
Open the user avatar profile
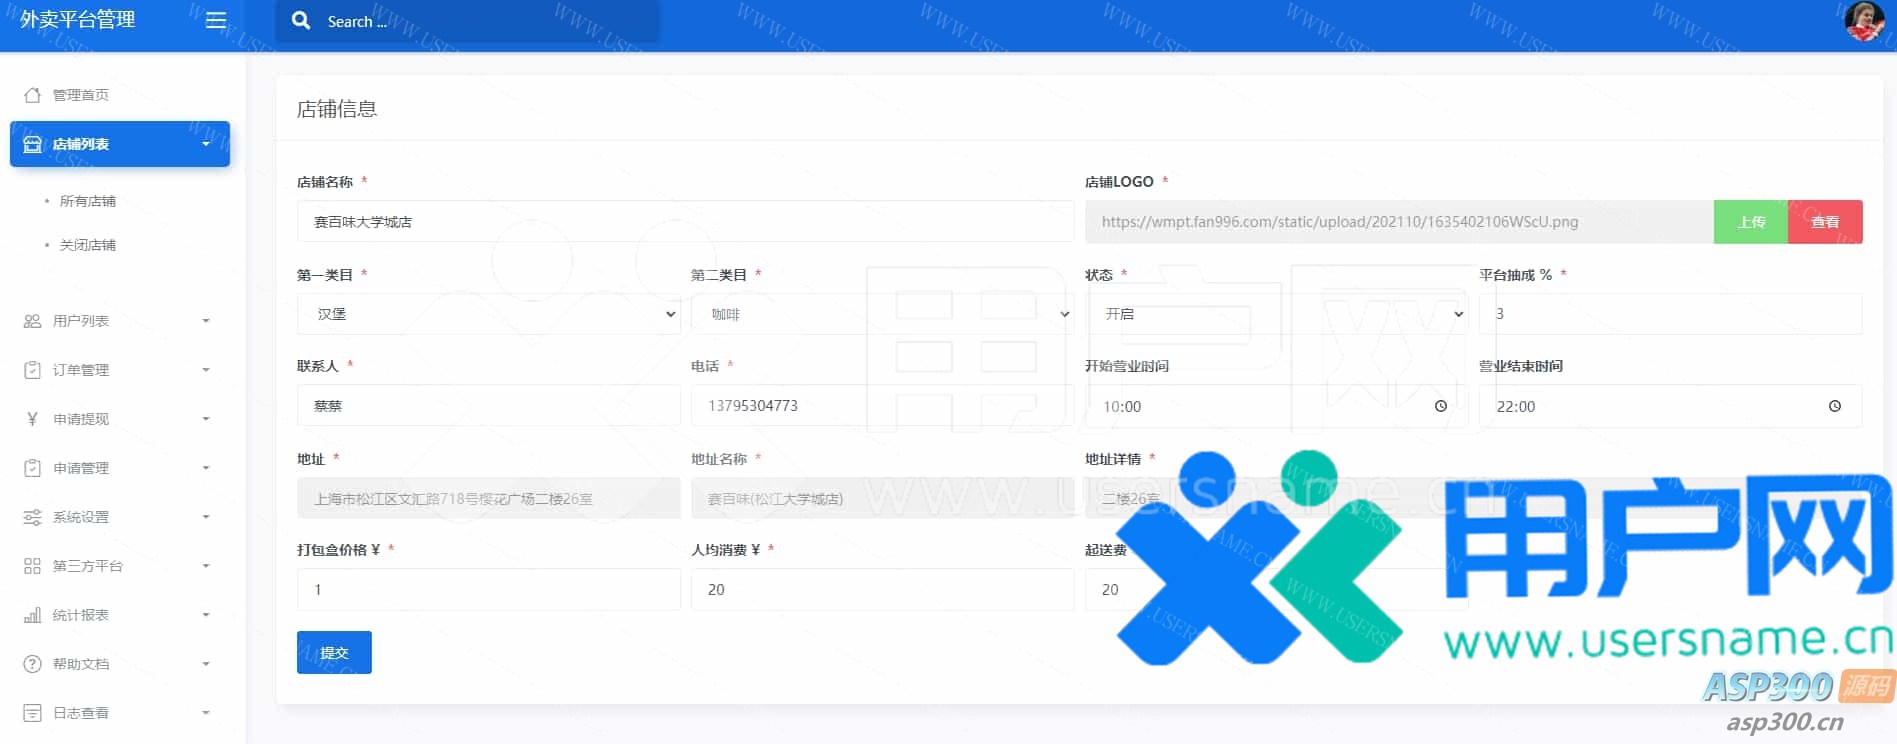pos(1863,21)
